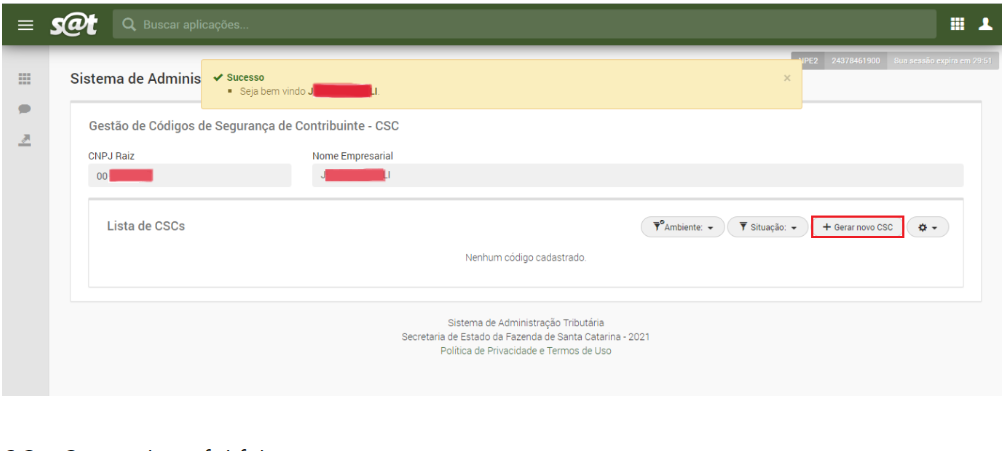Focus the 'Buscar aplicações' search field
The width and height of the screenshot is (1005, 451).
coord(400,24)
